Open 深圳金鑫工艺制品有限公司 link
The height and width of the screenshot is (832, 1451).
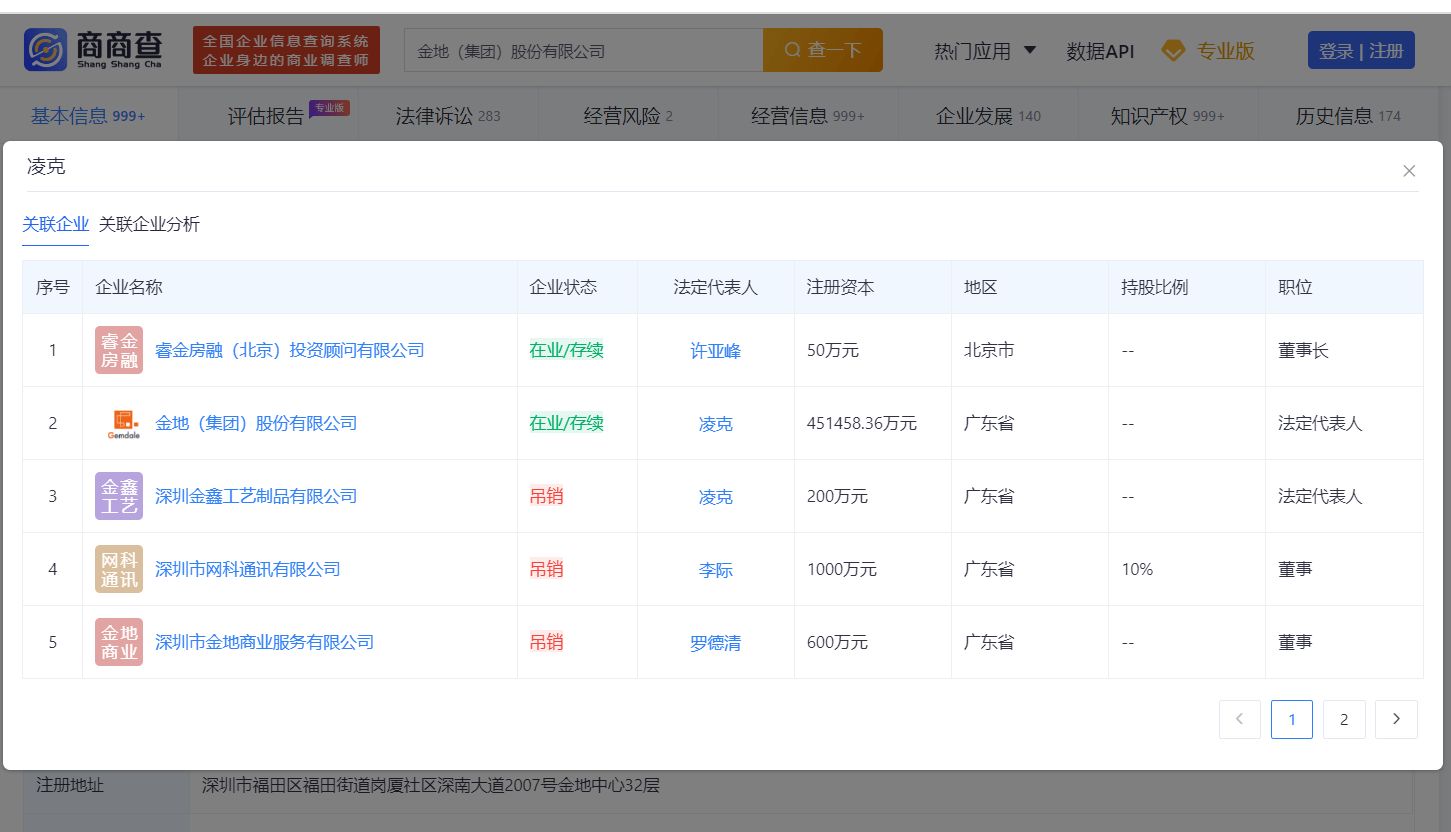(x=256, y=496)
